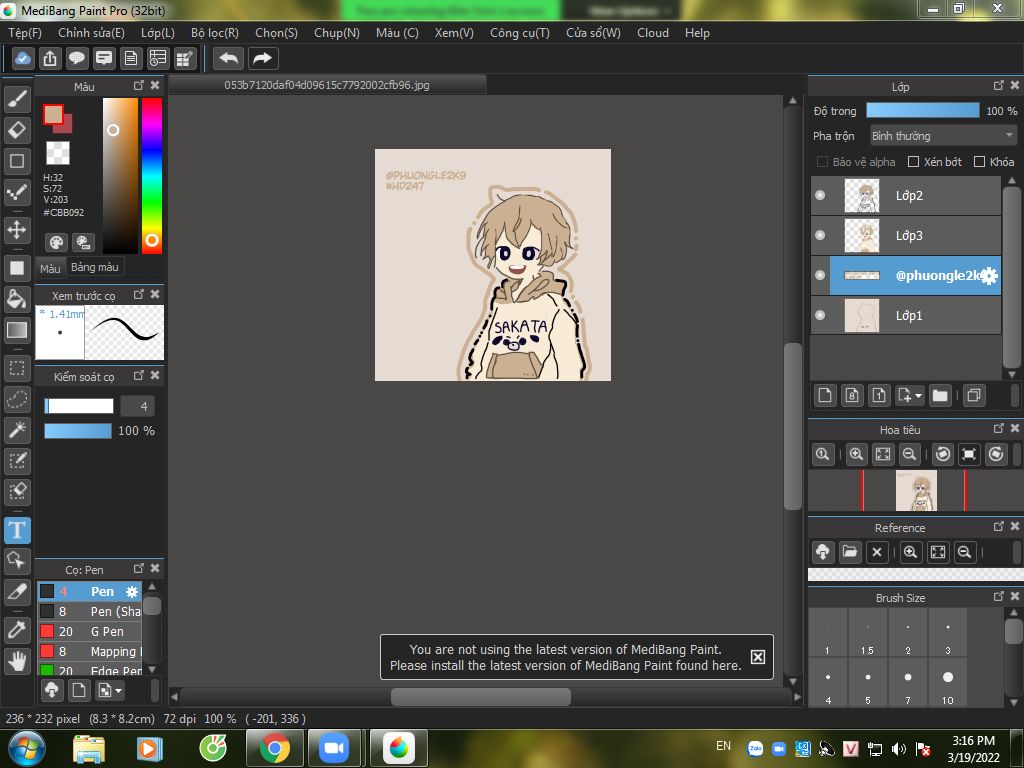1024x768 pixels.
Task: Select the Pen (Sharp) brush
Action: tap(89, 611)
